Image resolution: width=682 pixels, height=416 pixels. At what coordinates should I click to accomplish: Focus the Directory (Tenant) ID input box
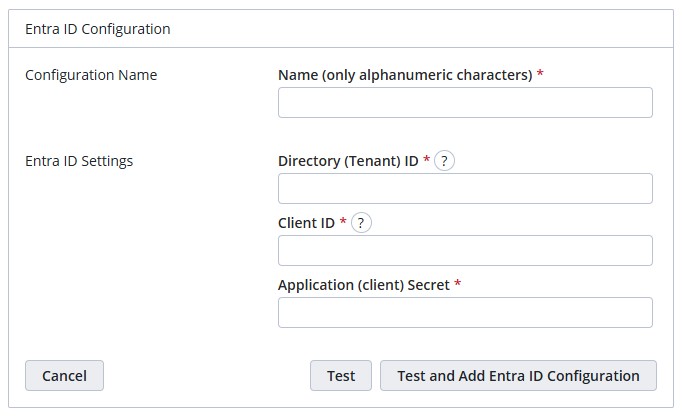click(465, 188)
